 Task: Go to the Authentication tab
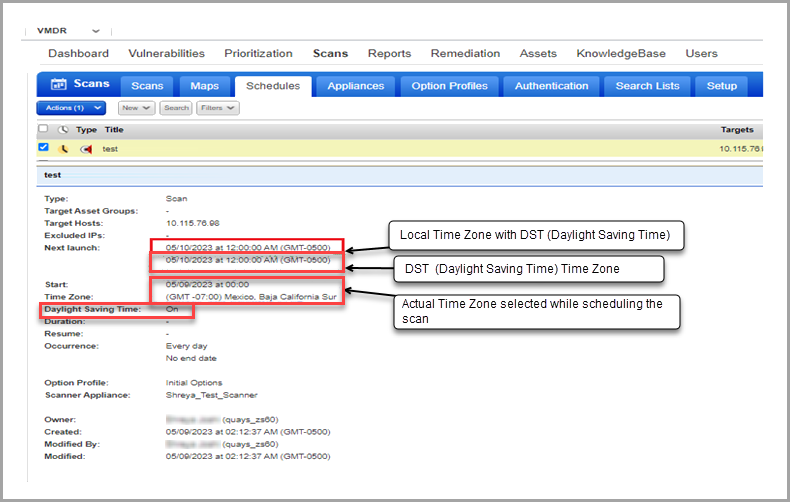tap(552, 86)
